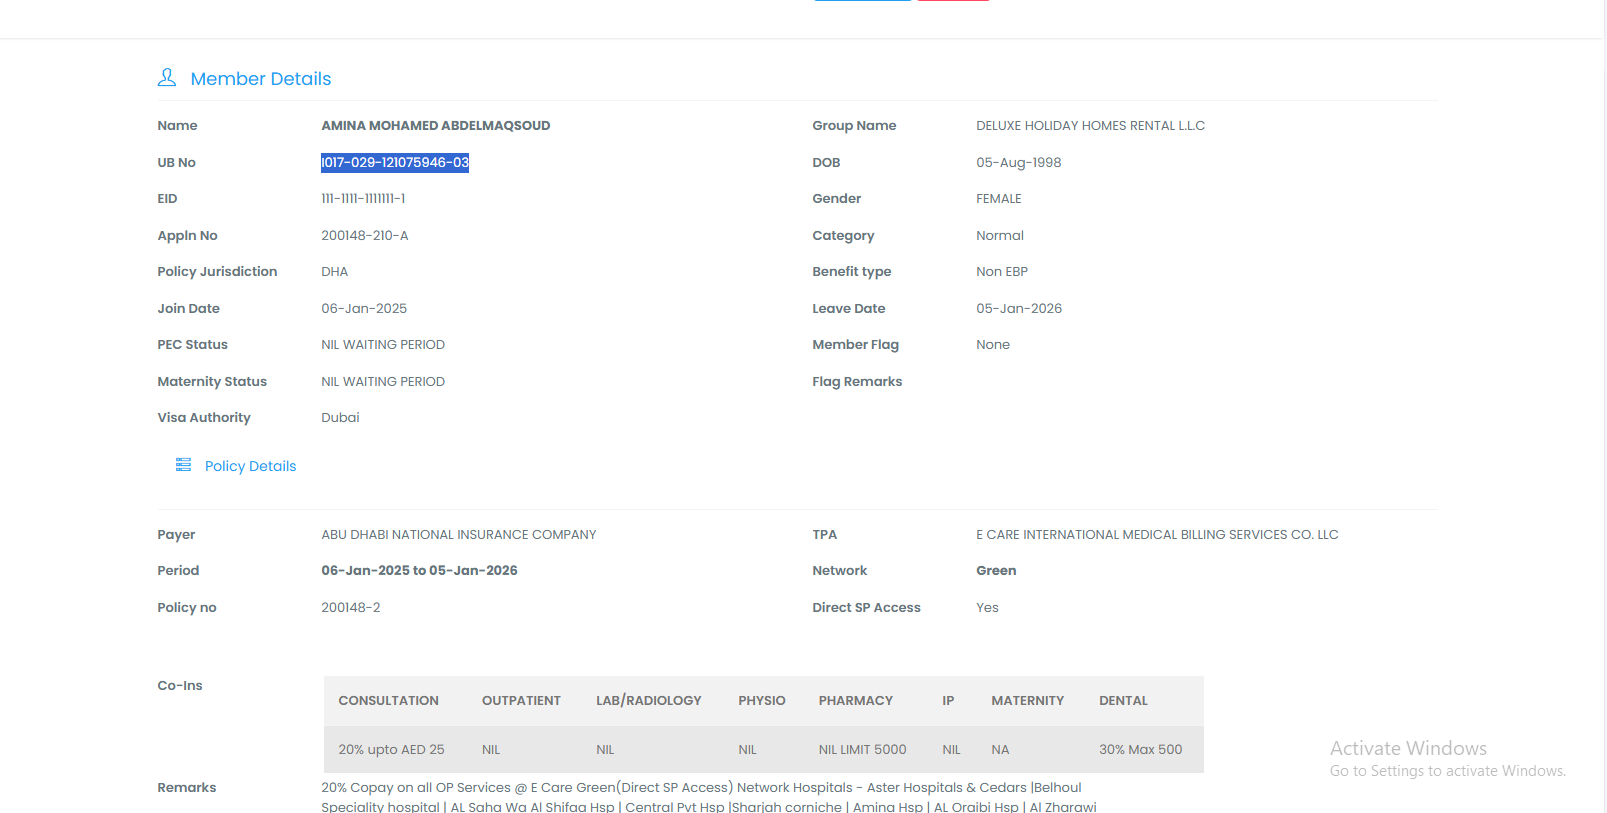Click the Network value Green
The height and width of the screenshot is (813, 1607).
996,571
